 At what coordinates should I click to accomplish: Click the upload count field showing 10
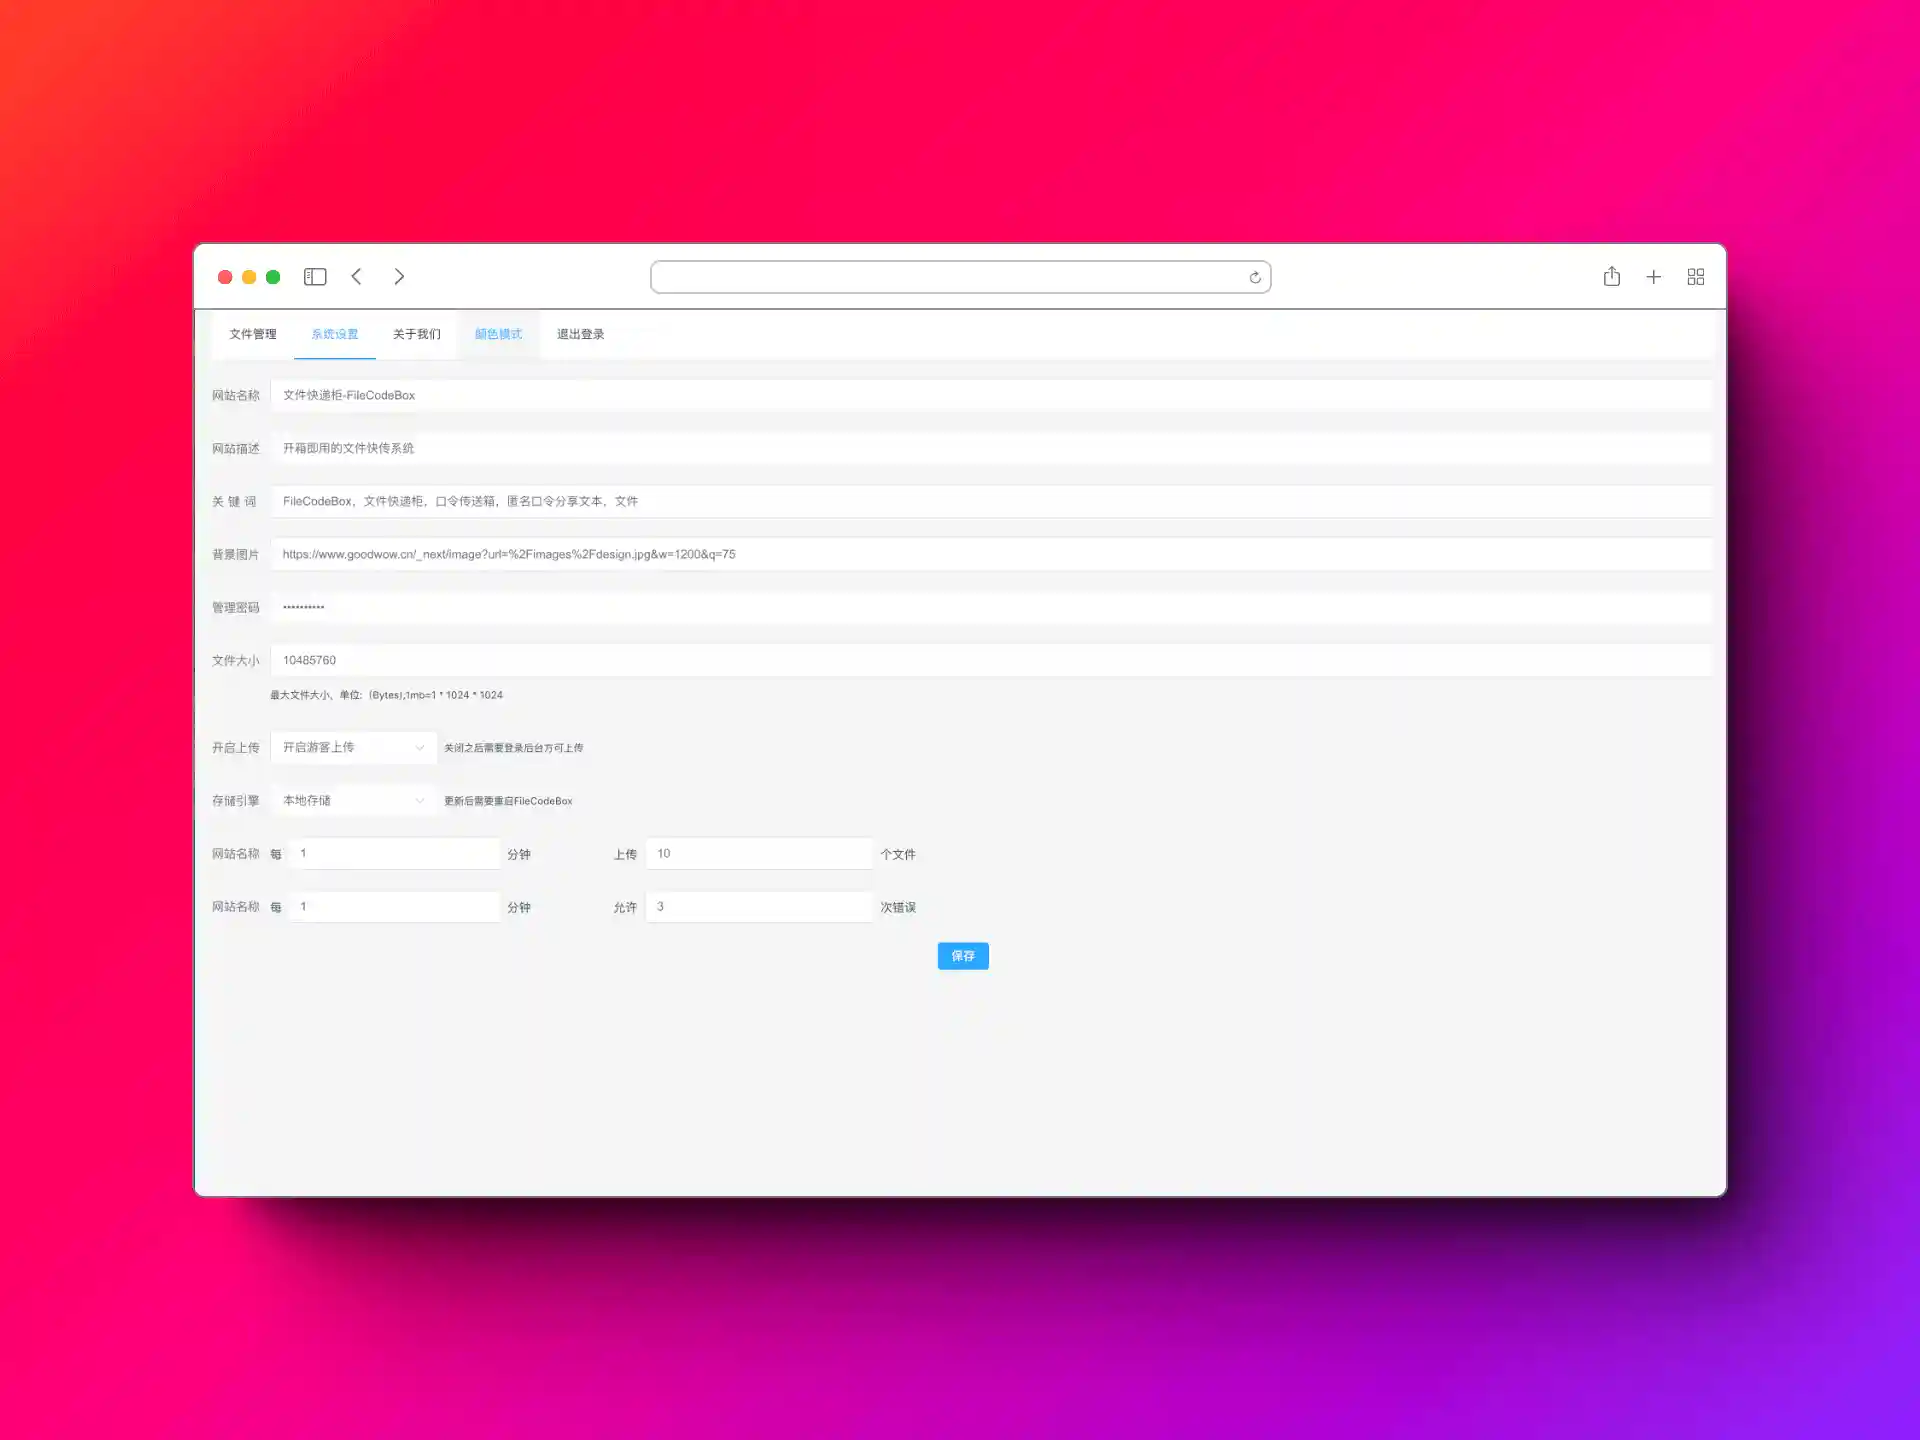tap(759, 854)
